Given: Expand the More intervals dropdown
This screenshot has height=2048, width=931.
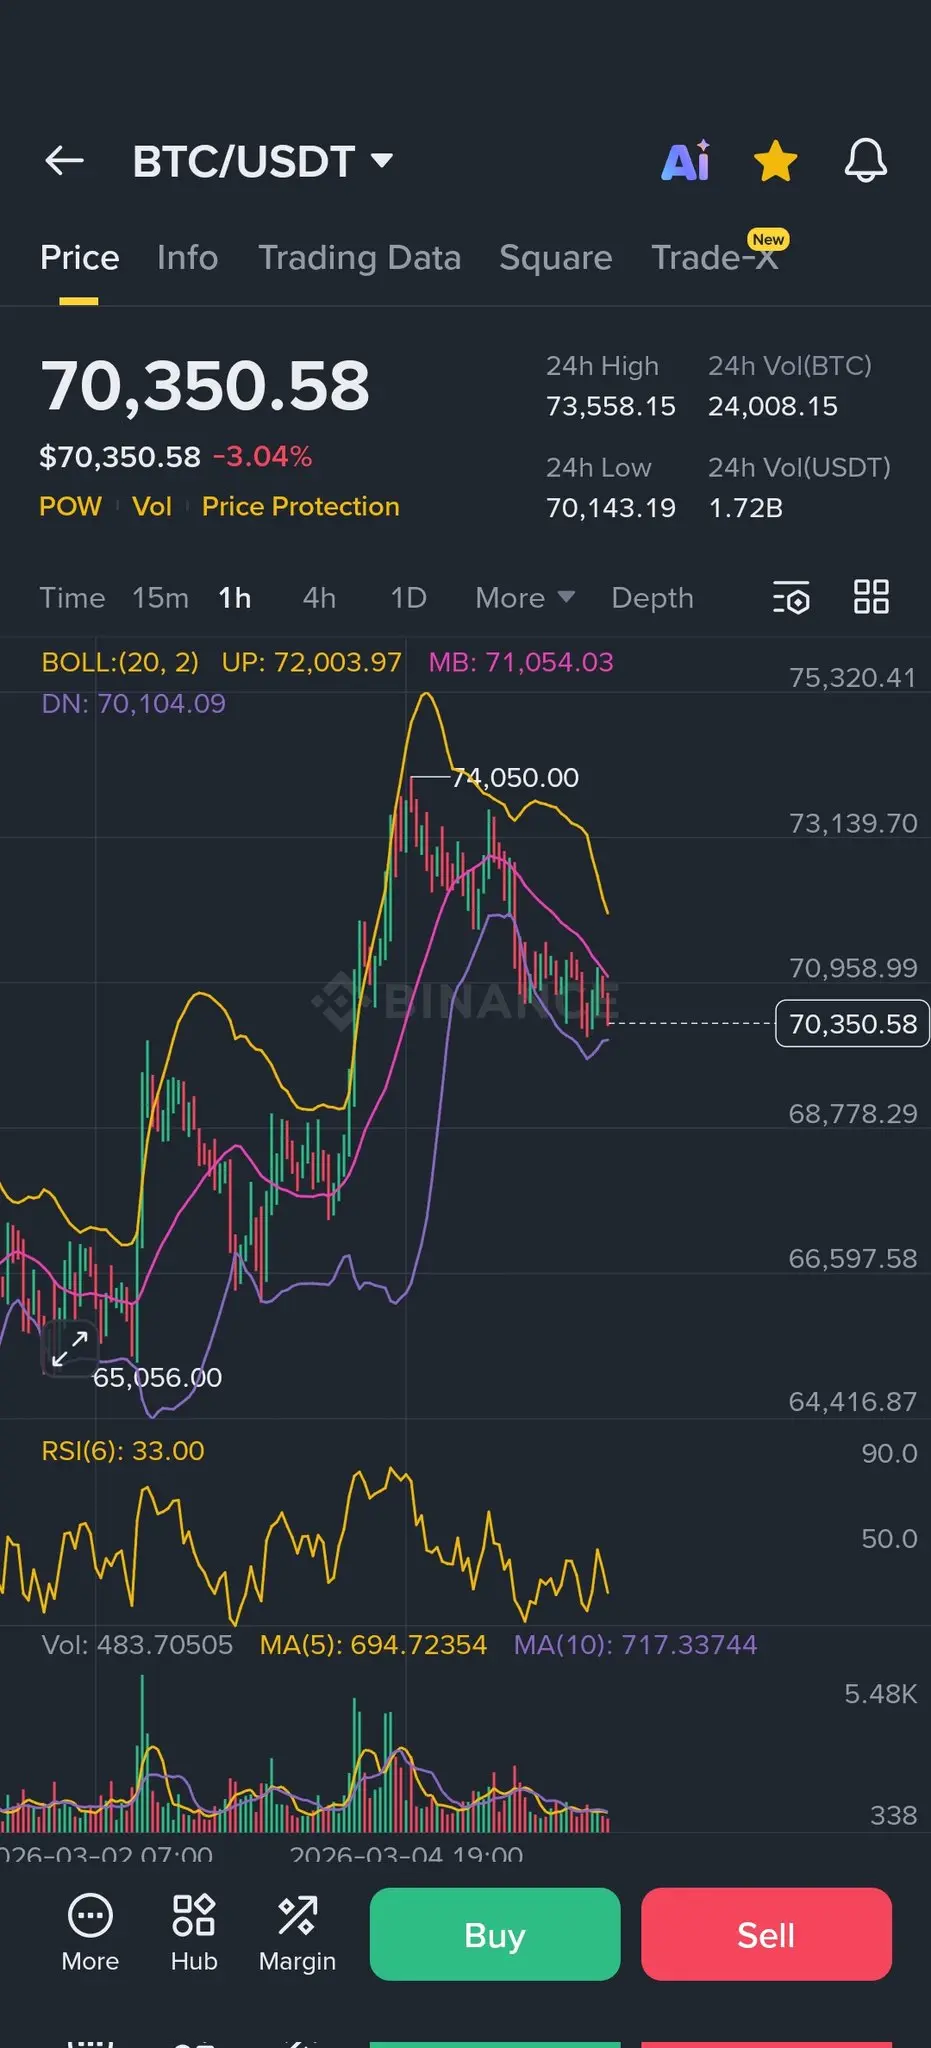Looking at the screenshot, I should point(525,598).
